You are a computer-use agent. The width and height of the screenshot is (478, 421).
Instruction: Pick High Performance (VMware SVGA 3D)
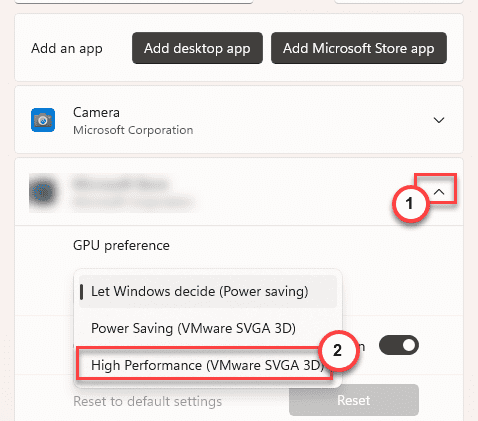[205, 365]
